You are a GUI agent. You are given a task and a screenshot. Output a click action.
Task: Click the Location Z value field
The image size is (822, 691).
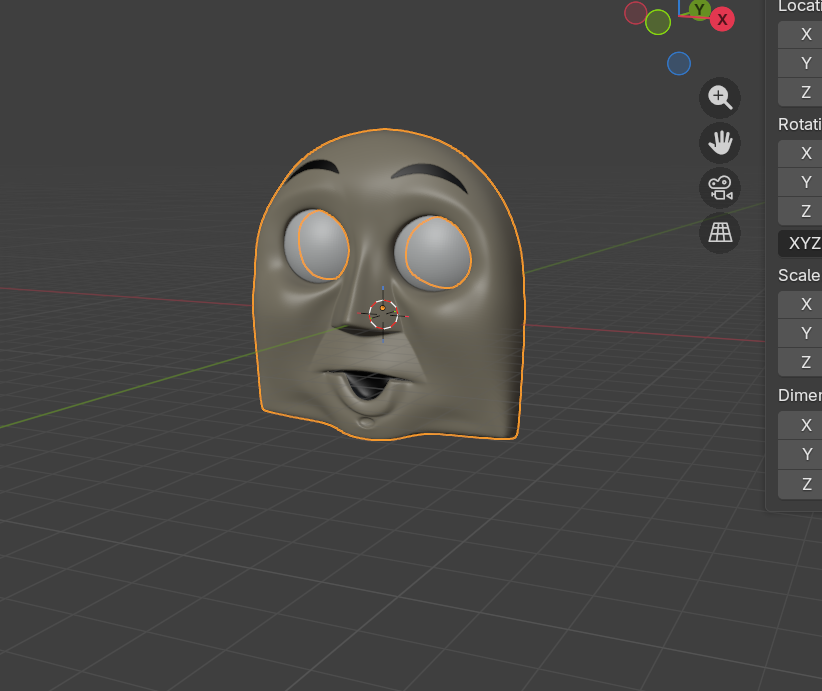pos(800,92)
